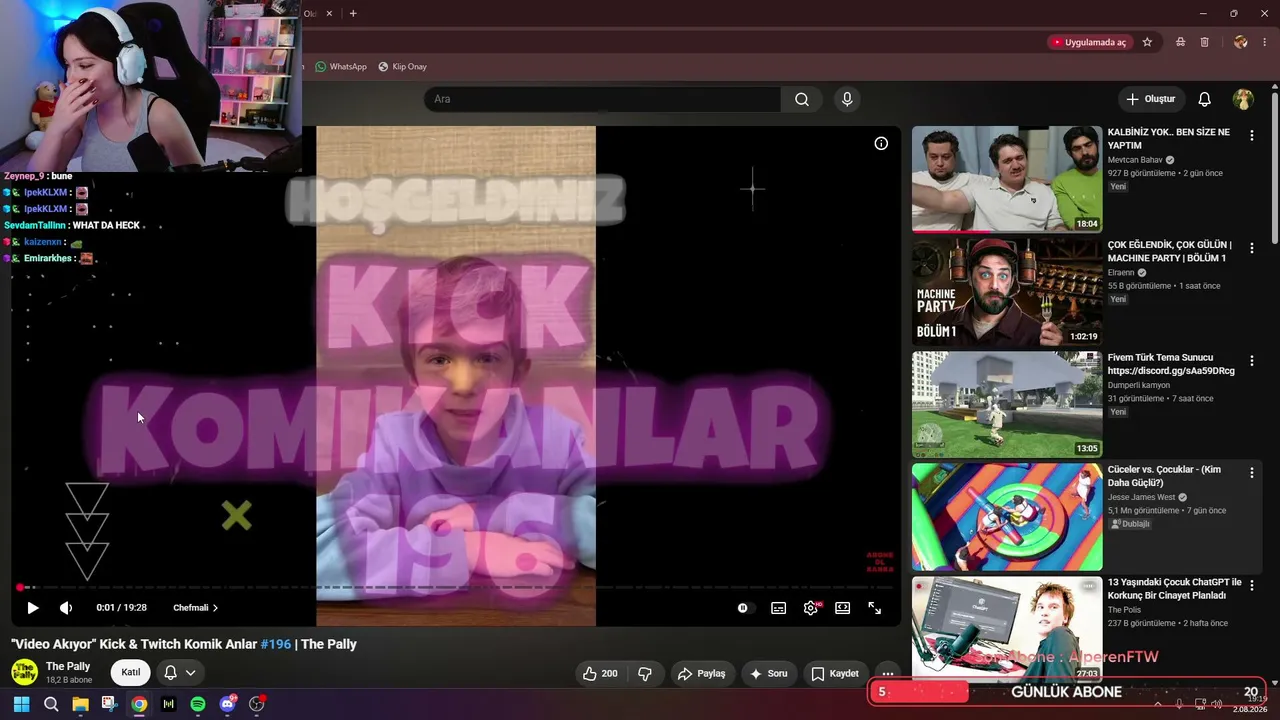Open the Chefmali chapter list
Viewport: 1280px width, 720px height.
coord(195,607)
